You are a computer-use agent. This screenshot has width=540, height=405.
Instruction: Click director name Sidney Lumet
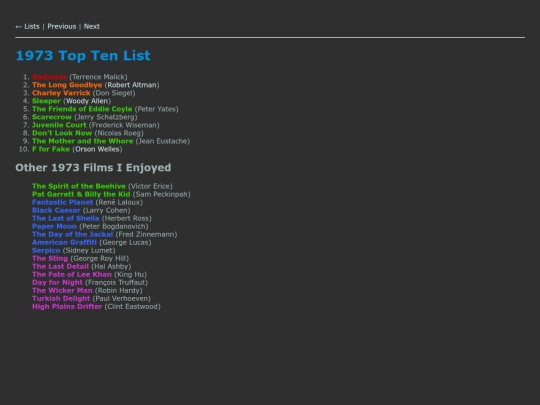coord(89,250)
